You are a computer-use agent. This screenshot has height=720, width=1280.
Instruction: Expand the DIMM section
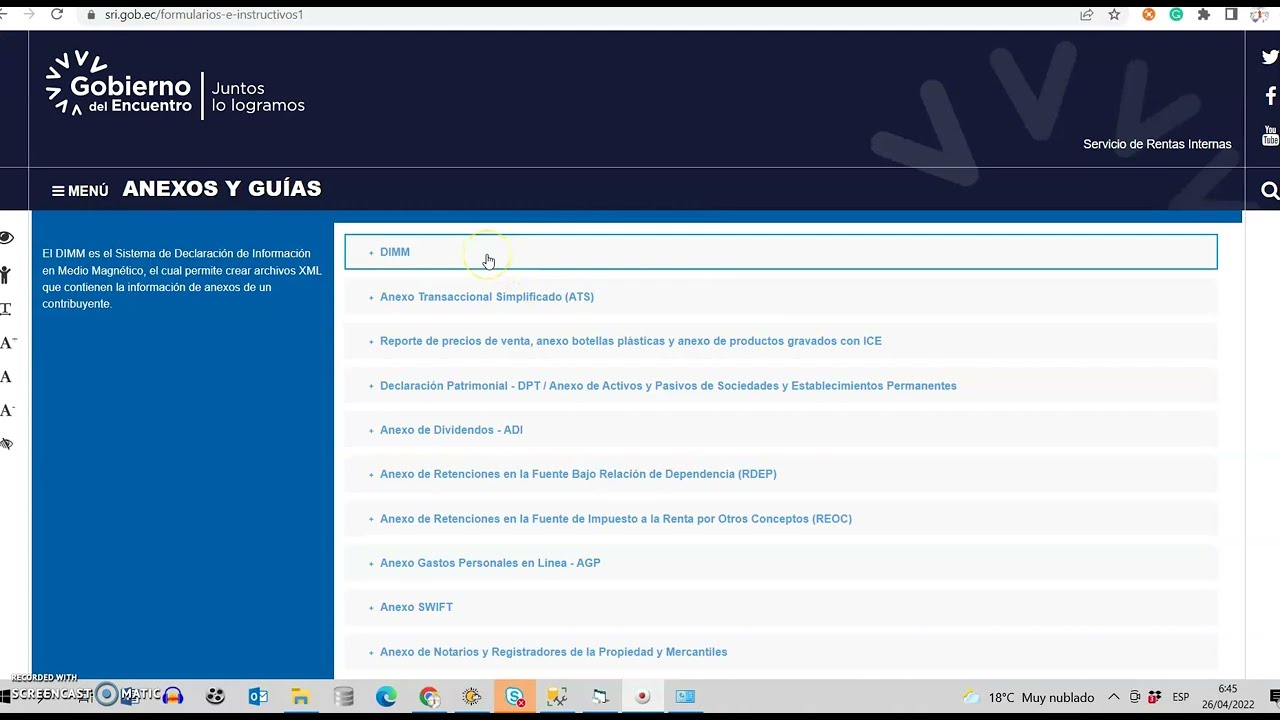click(x=781, y=252)
